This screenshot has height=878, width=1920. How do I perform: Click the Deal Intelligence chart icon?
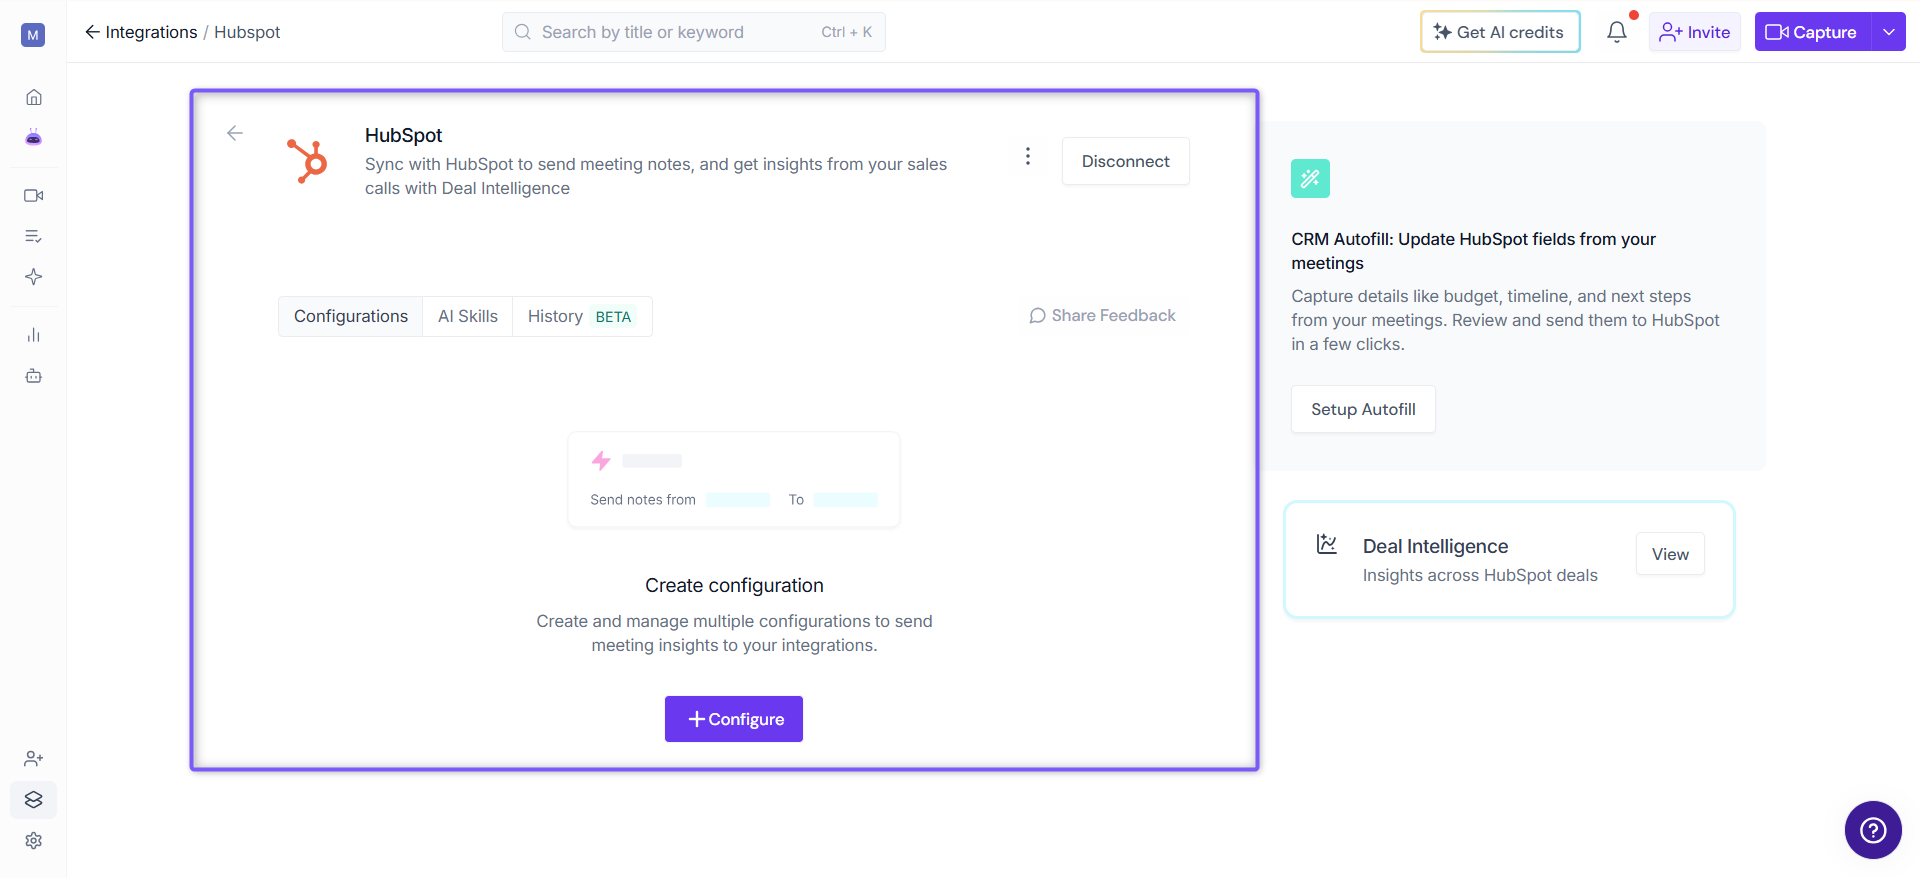(x=1327, y=544)
